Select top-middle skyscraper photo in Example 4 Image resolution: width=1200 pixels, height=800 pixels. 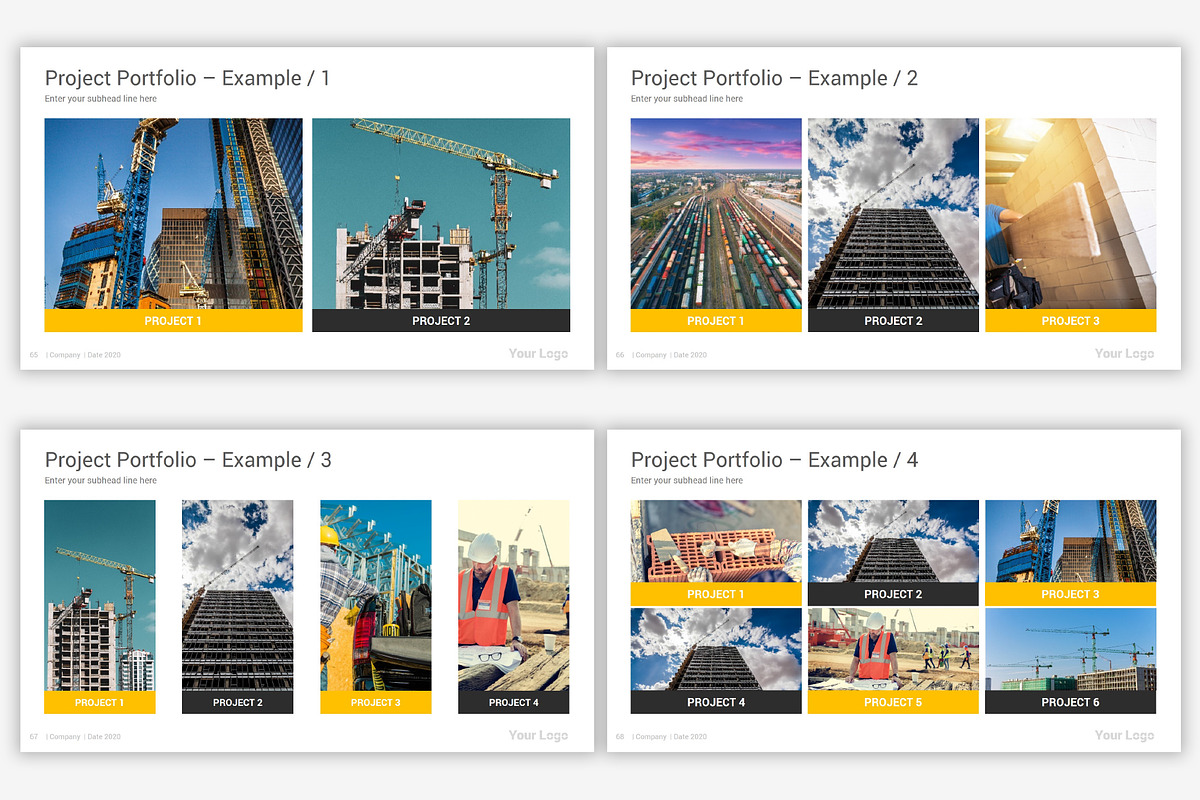coord(893,541)
